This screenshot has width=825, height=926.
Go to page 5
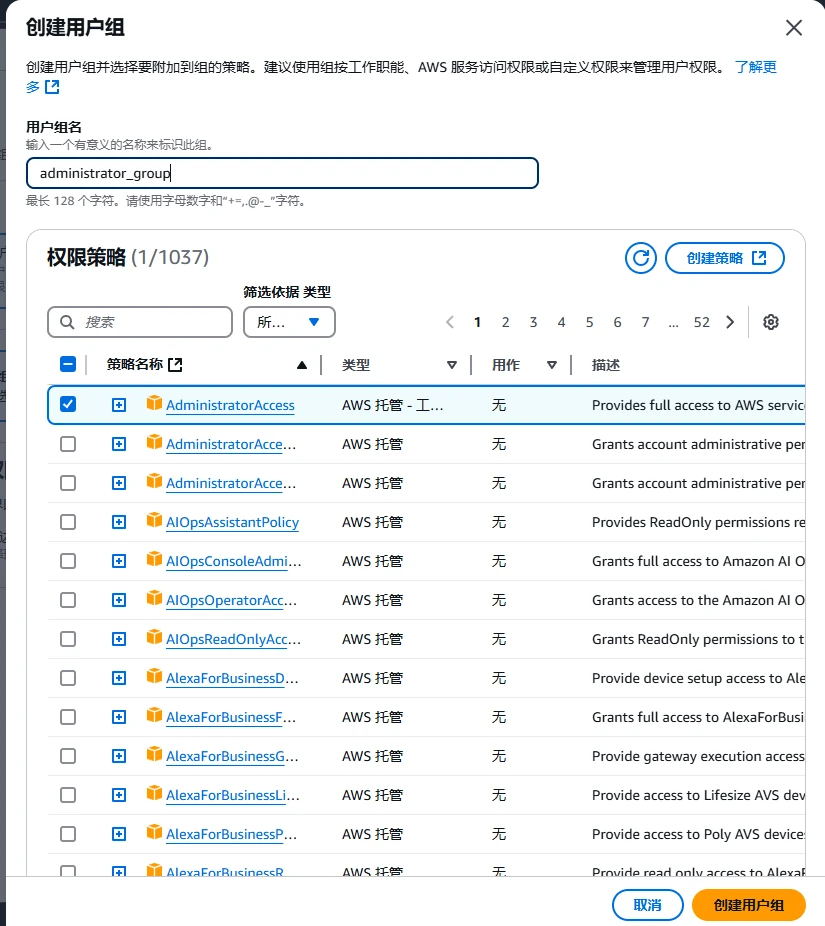[x=589, y=322]
